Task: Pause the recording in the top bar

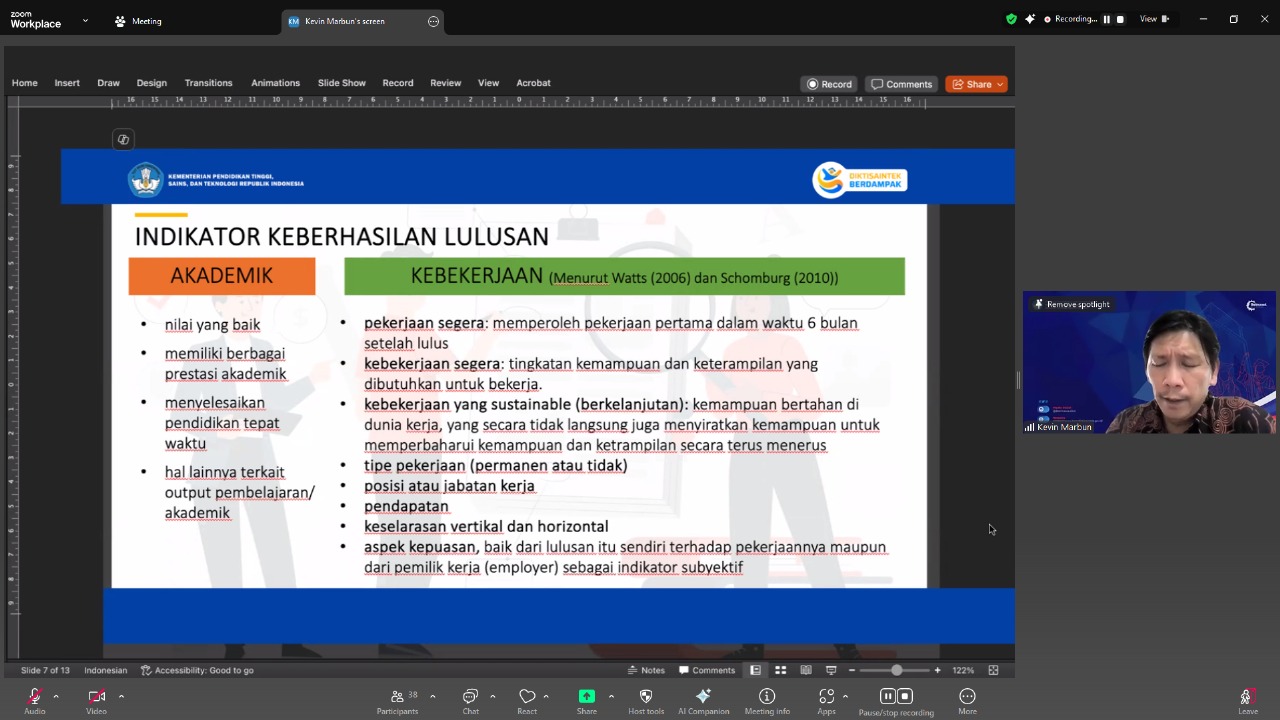Action: tap(1106, 19)
